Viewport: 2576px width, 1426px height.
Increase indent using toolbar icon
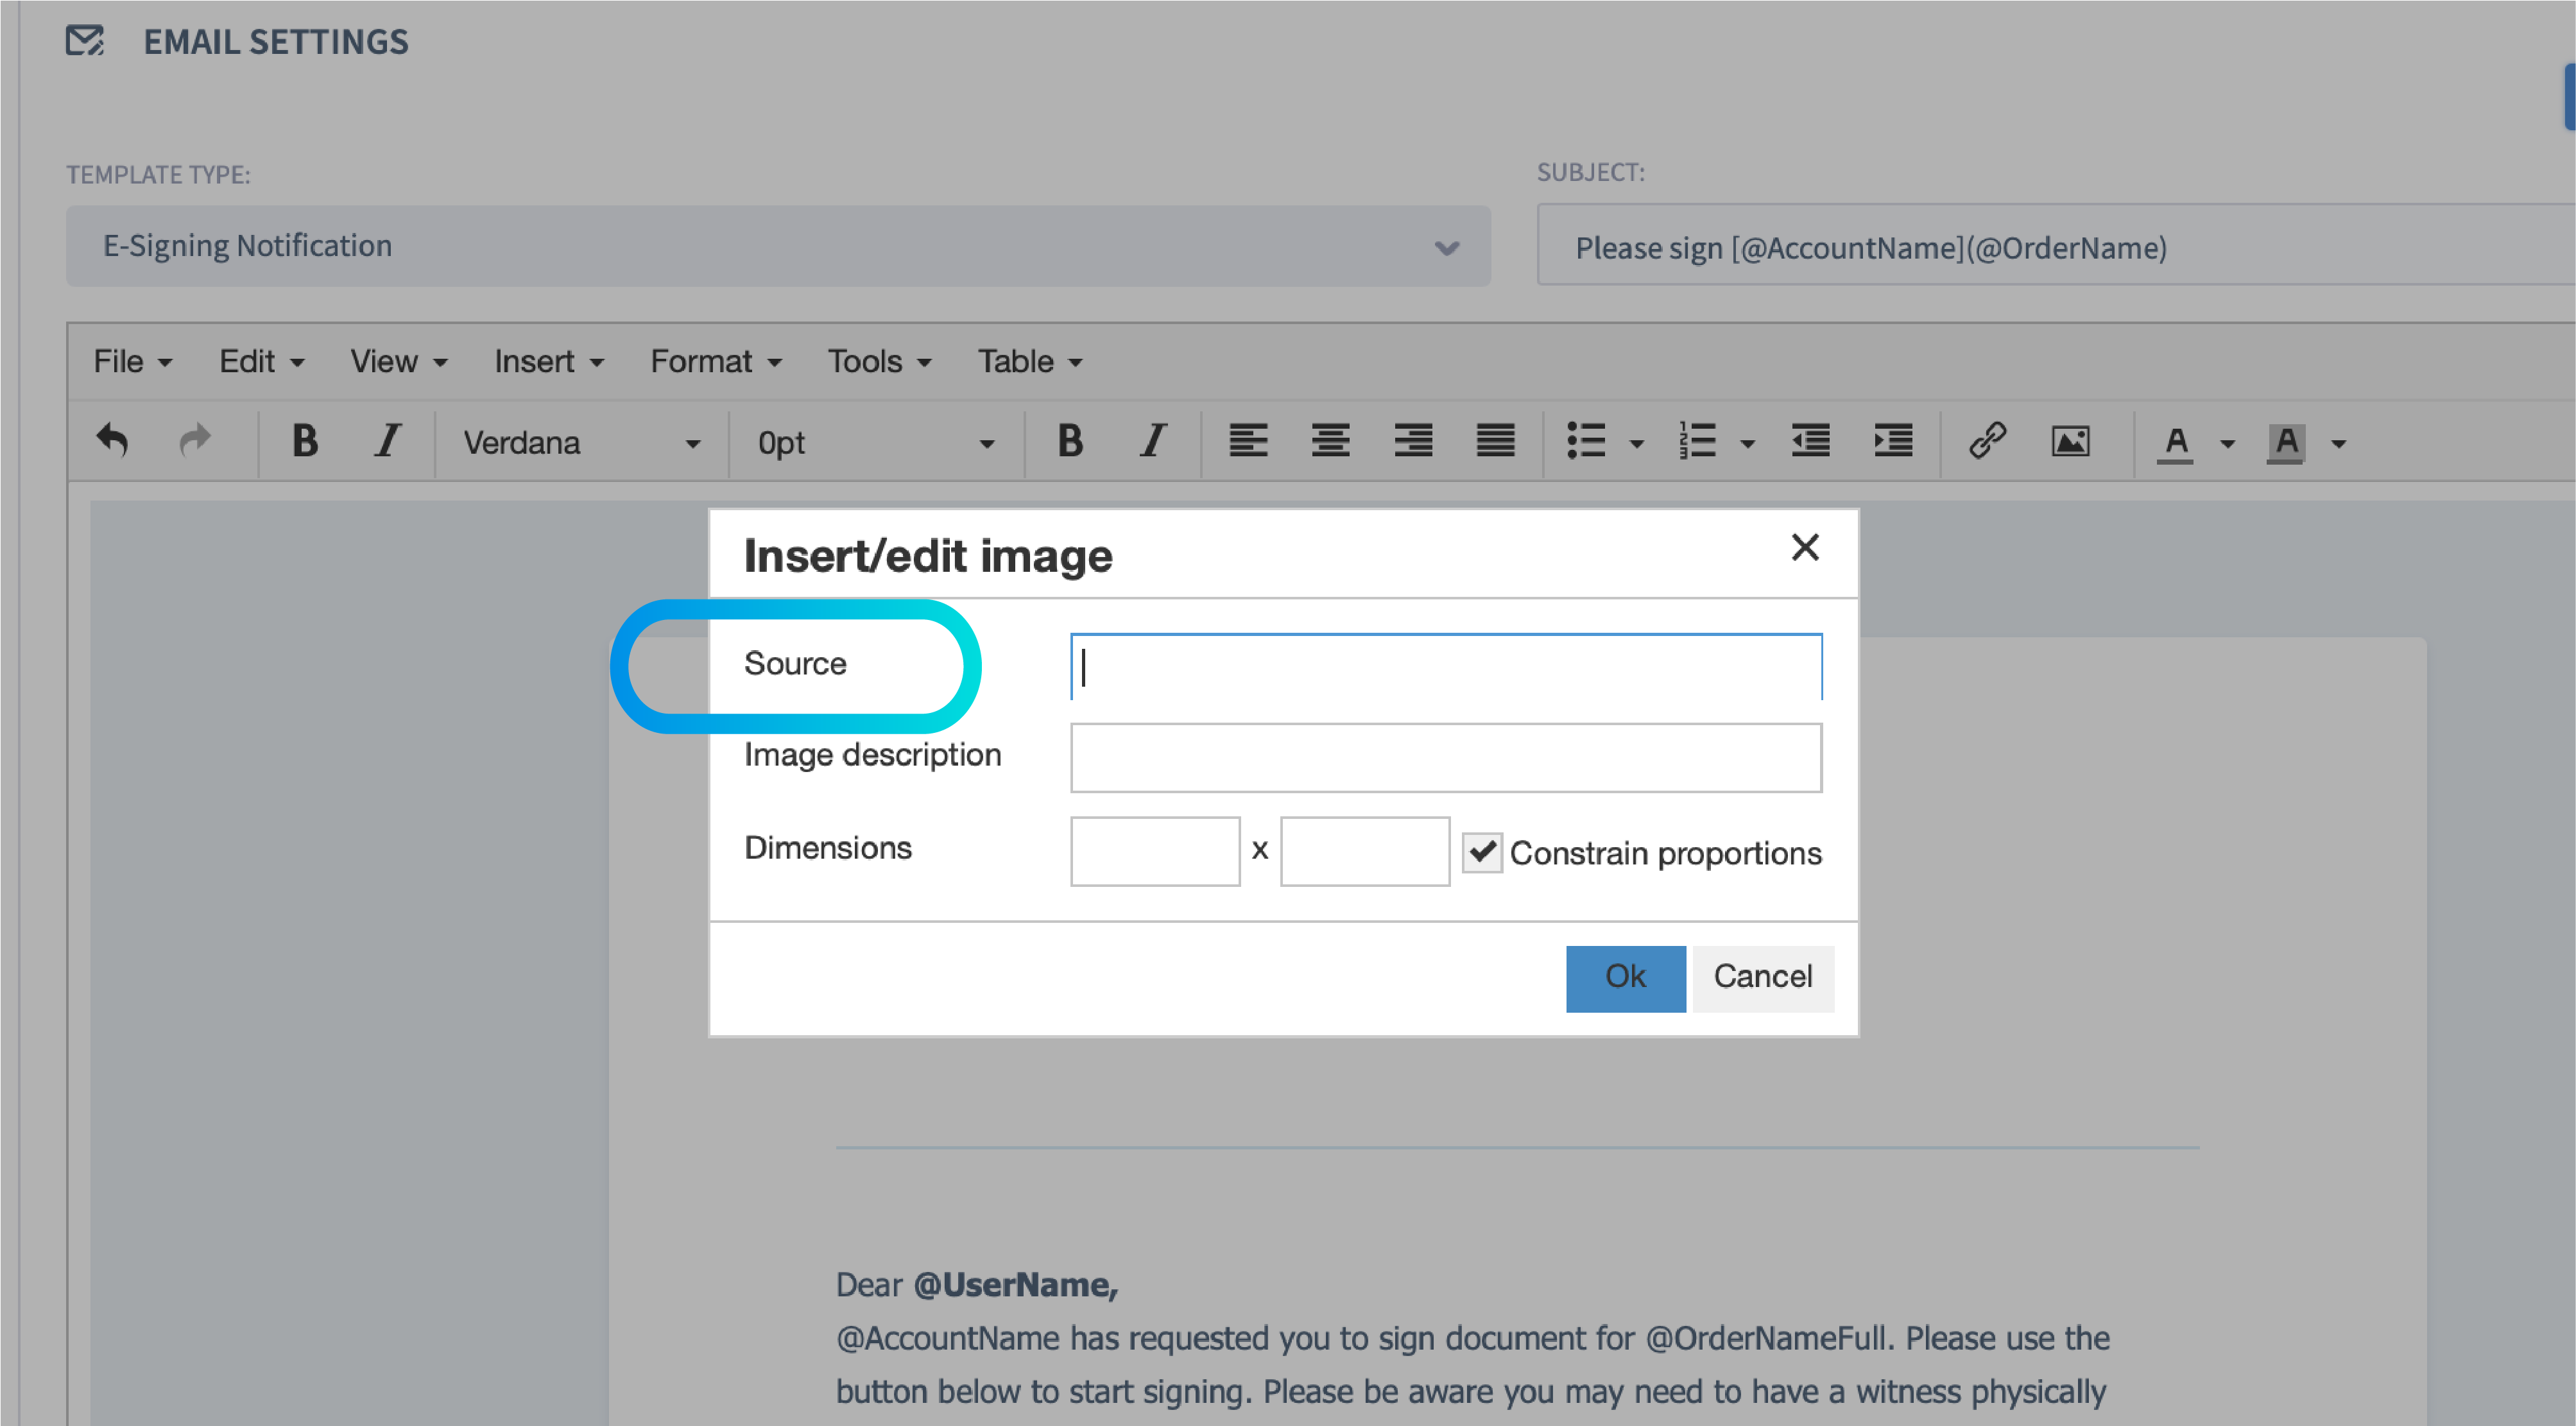[x=1893, y=441]
